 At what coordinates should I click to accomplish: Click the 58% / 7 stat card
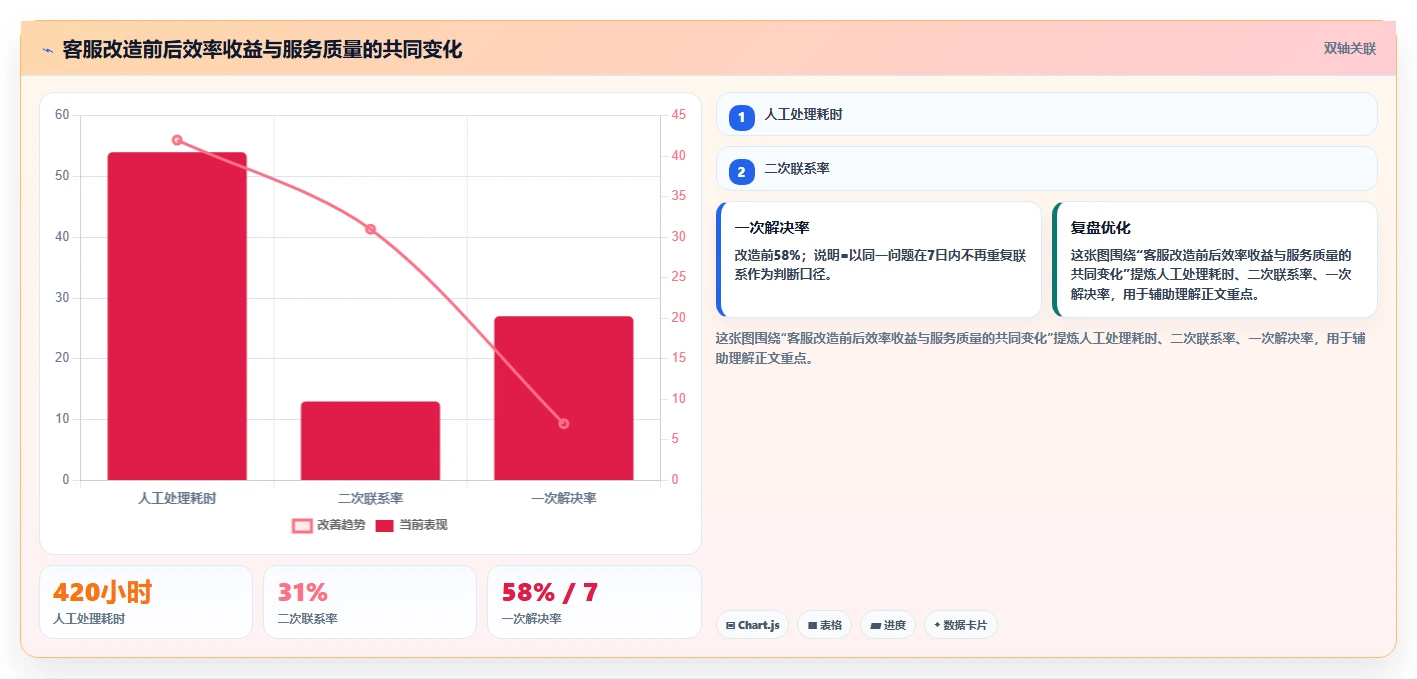pos(594,602)
